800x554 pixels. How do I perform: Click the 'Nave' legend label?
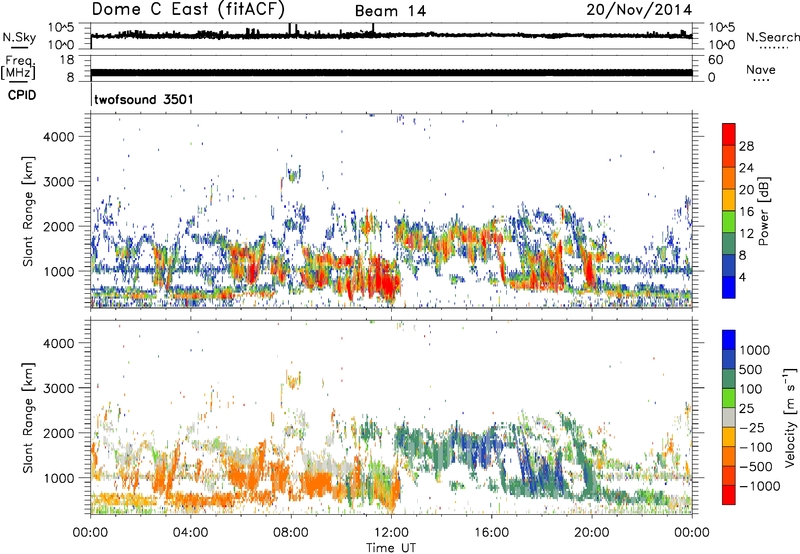pyautogui.click(x=761, y=69)
